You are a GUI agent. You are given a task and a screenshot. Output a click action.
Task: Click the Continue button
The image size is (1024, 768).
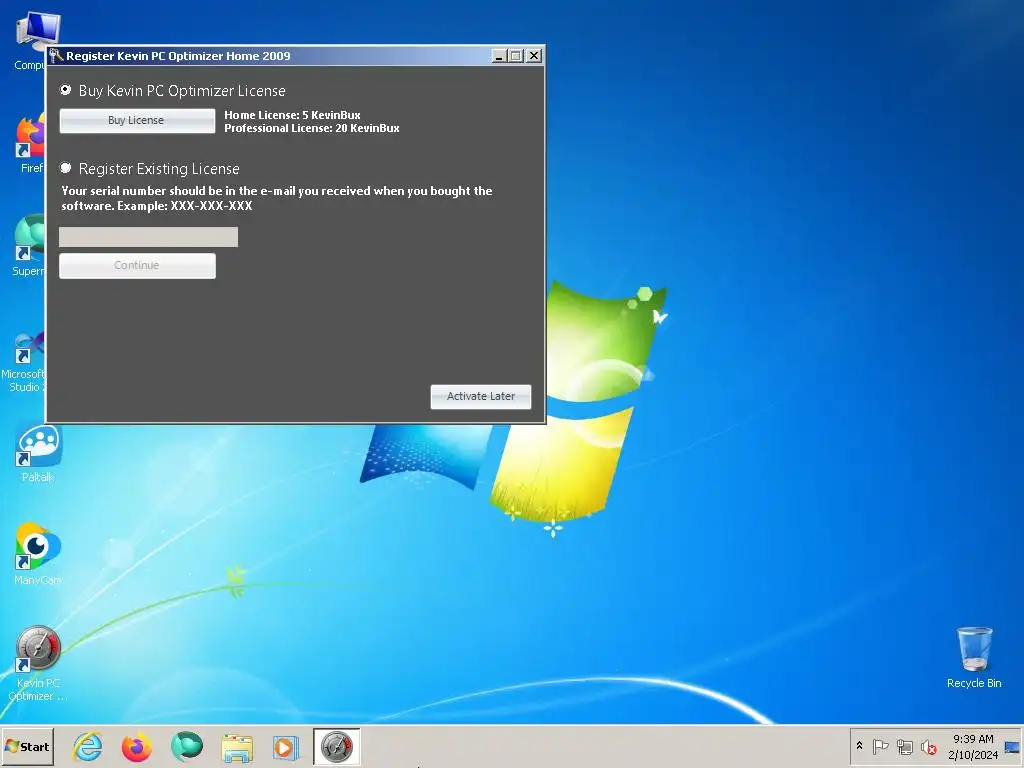[x=137, y=266]
